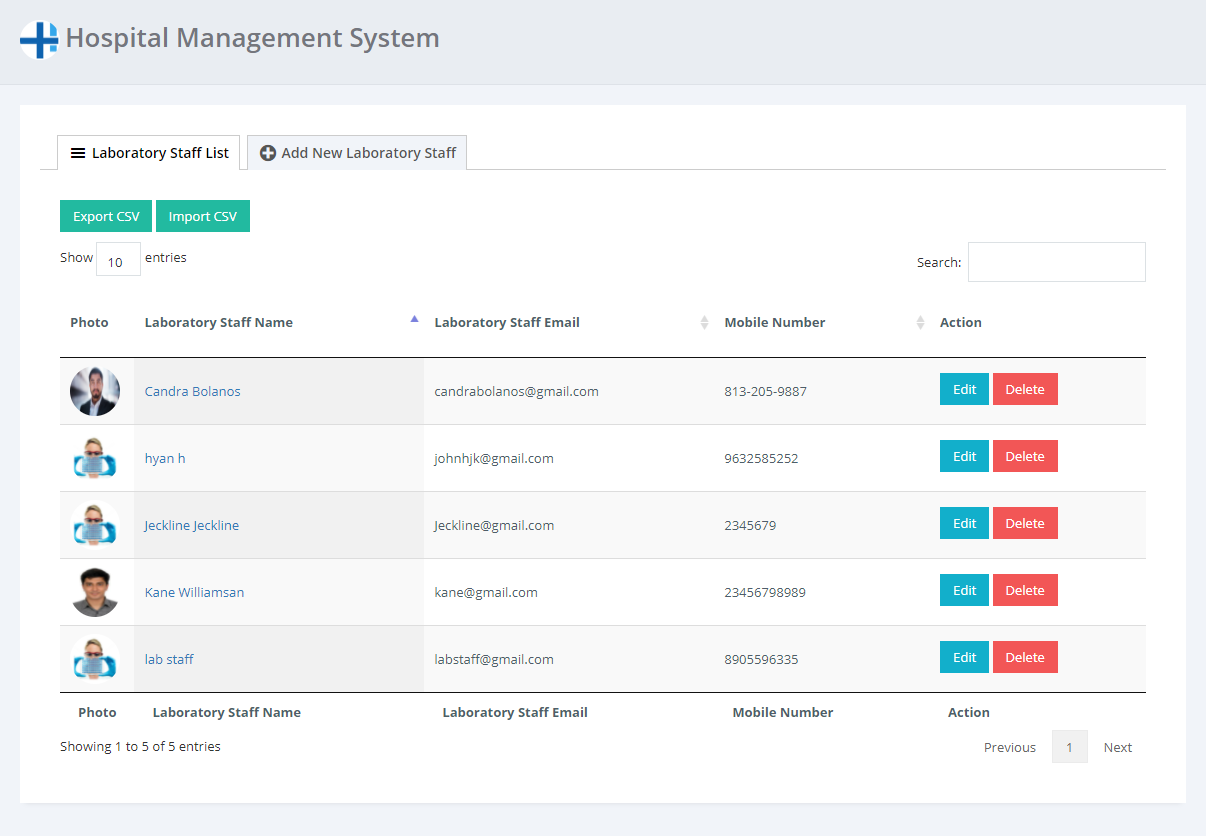1206x836 pixels.
Task: Sort by Laboratory Staff Email arrows
Action: [704, 322]
